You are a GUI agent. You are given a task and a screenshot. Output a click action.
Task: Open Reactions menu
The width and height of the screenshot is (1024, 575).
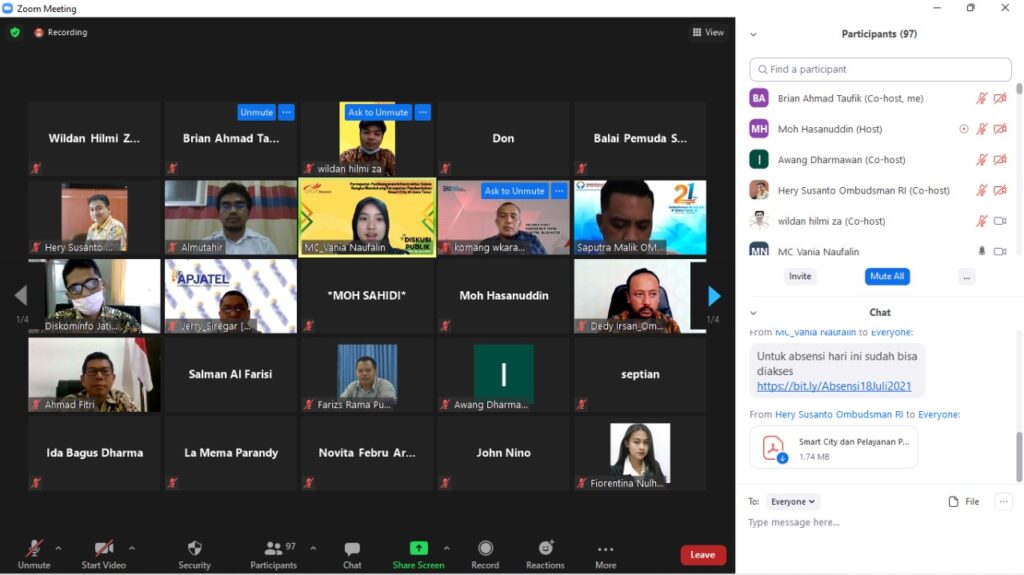[x=545, y=555]
